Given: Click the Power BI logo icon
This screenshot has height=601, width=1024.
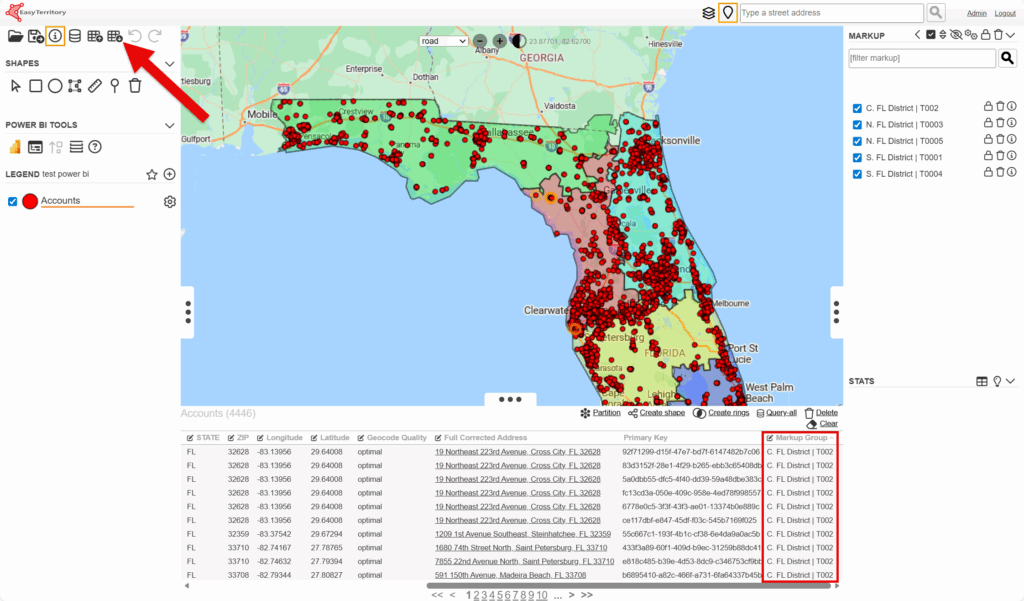Looking at the screenshot, I should [15, 147].
